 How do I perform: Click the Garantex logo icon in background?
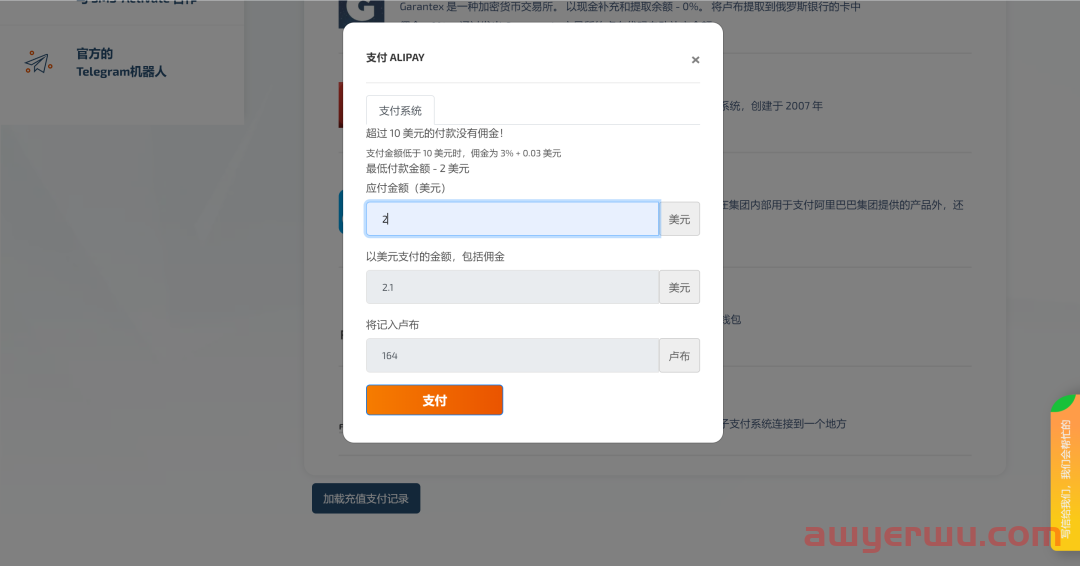pos(362,12)
